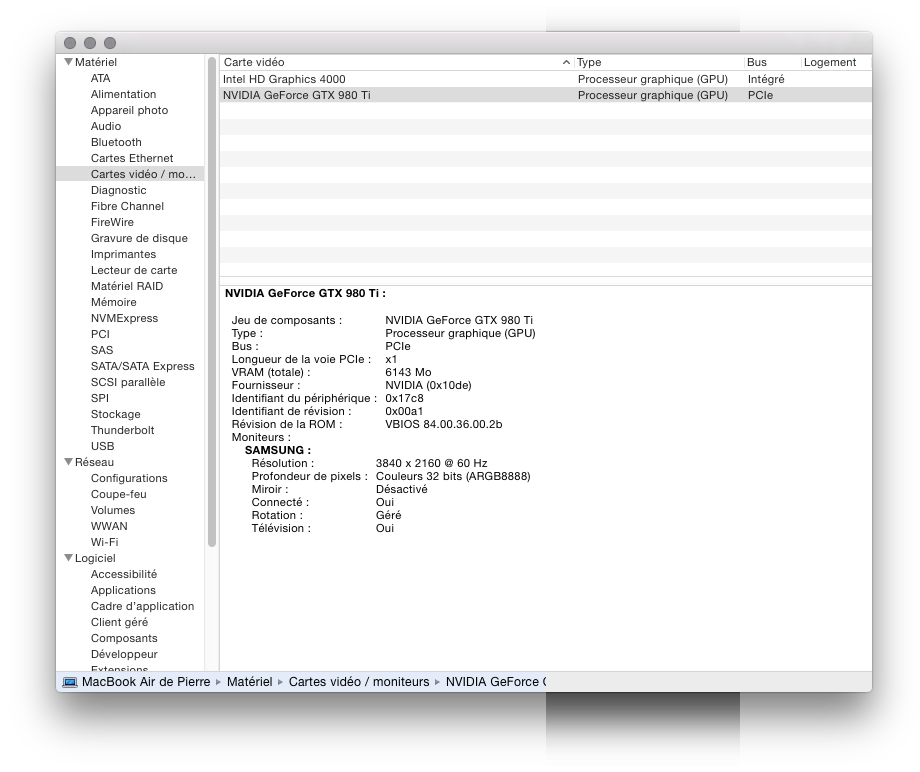Select Développeur in the sidebar
This screenshot has width=920, height=772.
click(x=124, y=654)
